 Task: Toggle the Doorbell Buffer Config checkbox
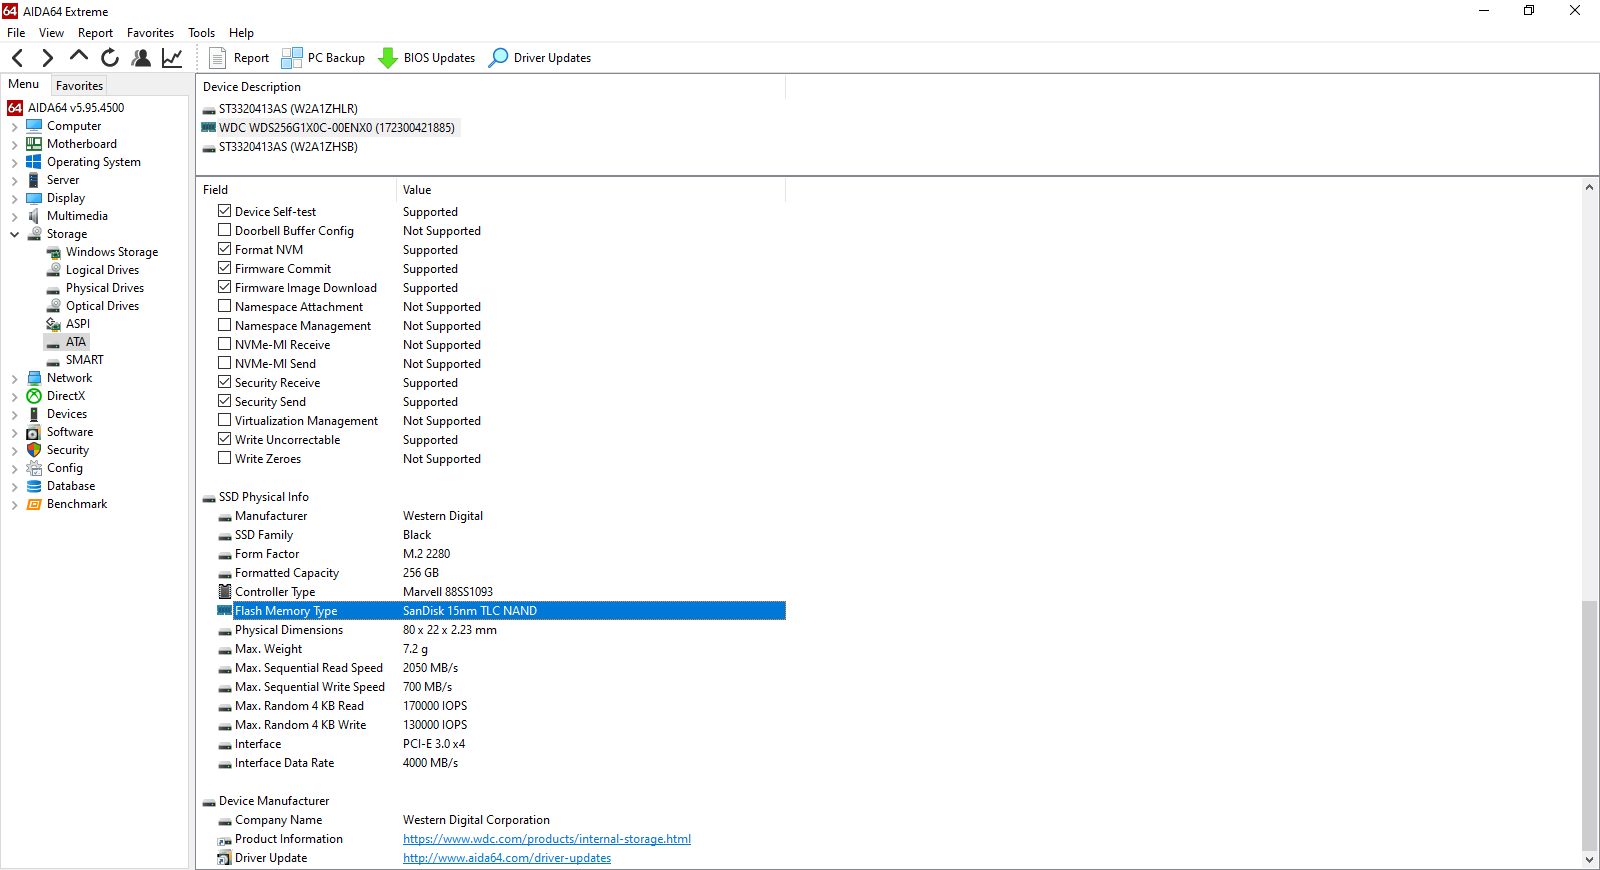tap(225, 230)
